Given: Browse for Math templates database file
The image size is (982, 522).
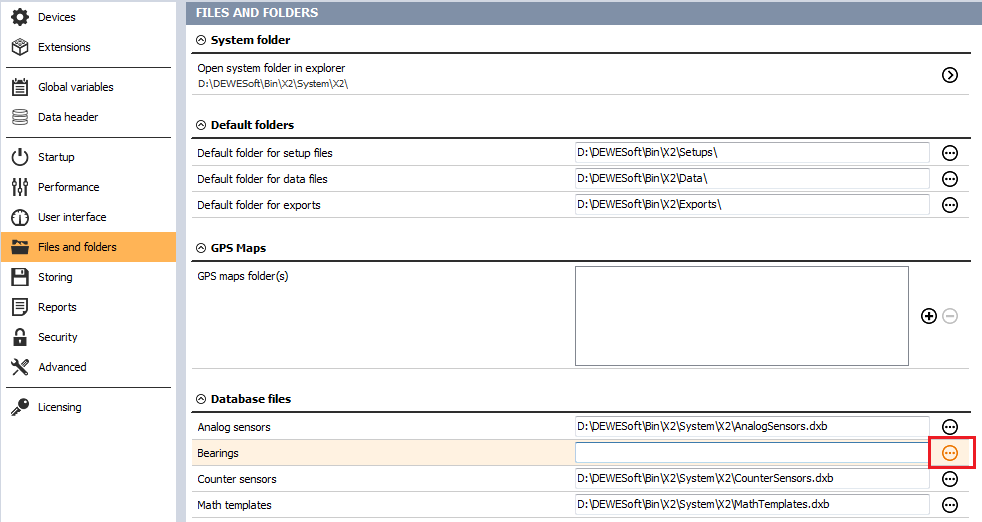Looking at the screenshot, I should [x=949, y=505].
